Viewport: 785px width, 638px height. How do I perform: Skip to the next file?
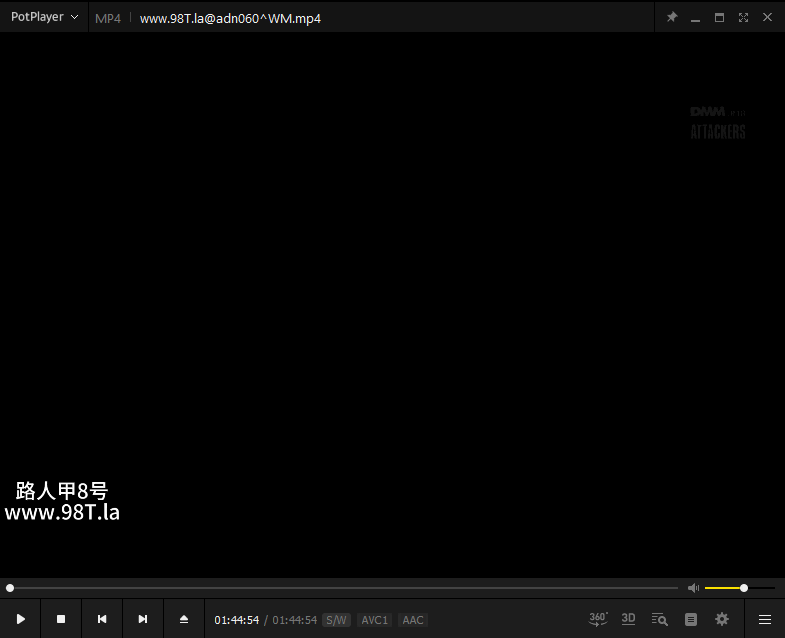[x=143, y=620]
